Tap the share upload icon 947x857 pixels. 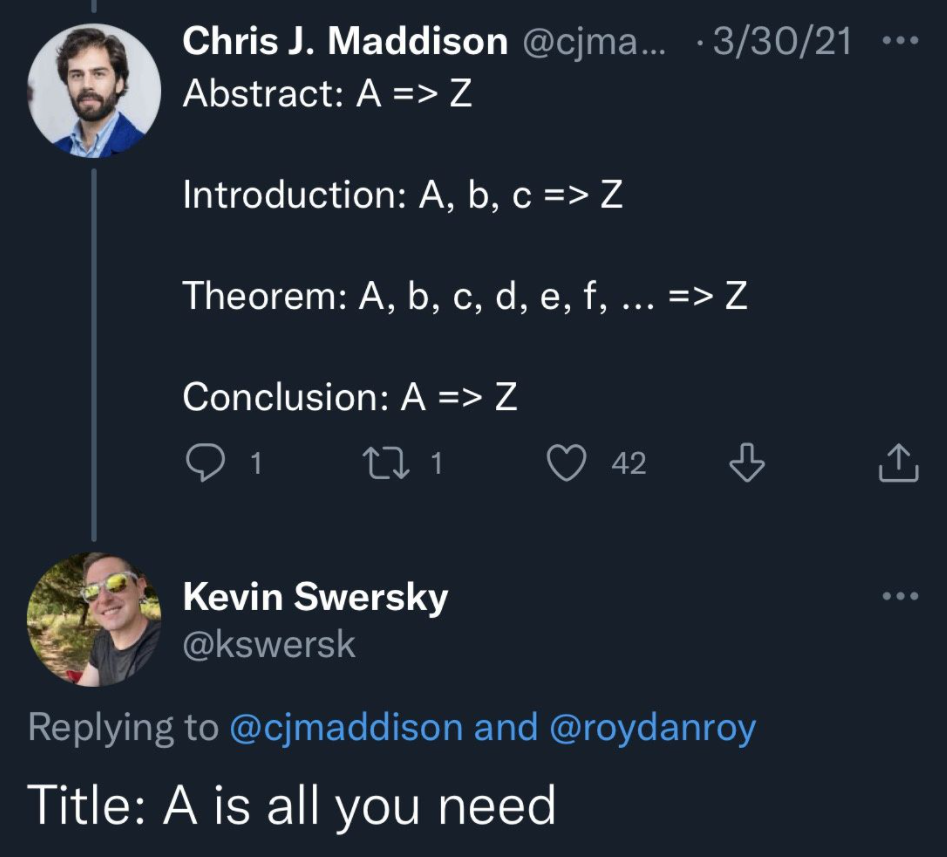point(897,462)
